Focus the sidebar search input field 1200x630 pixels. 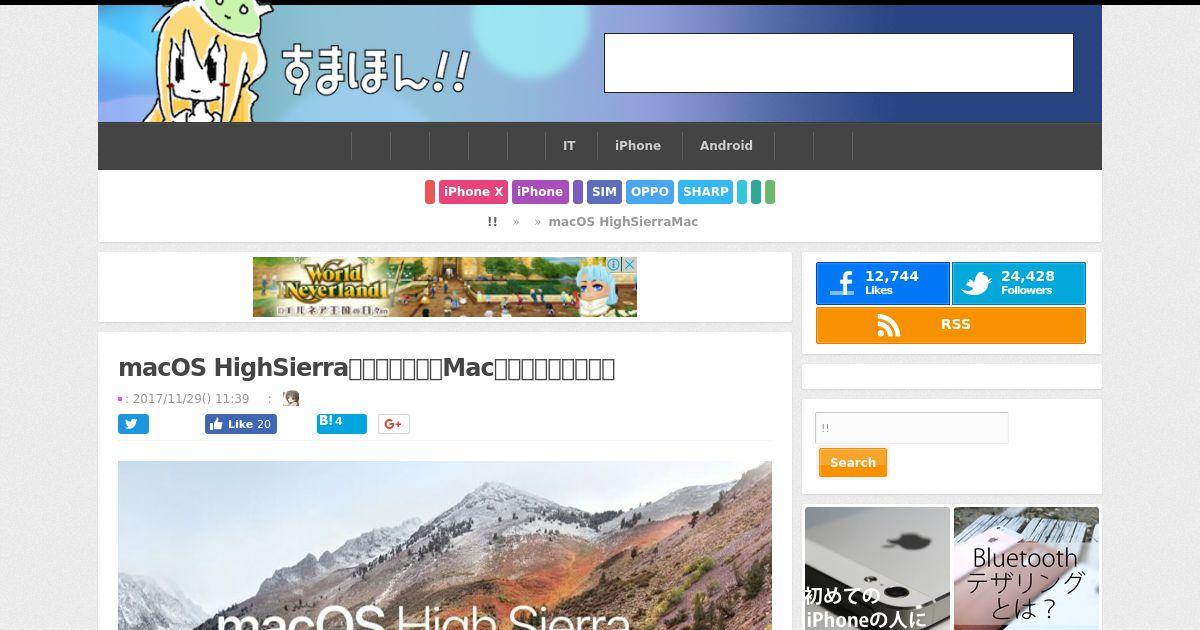coord(912,428)
